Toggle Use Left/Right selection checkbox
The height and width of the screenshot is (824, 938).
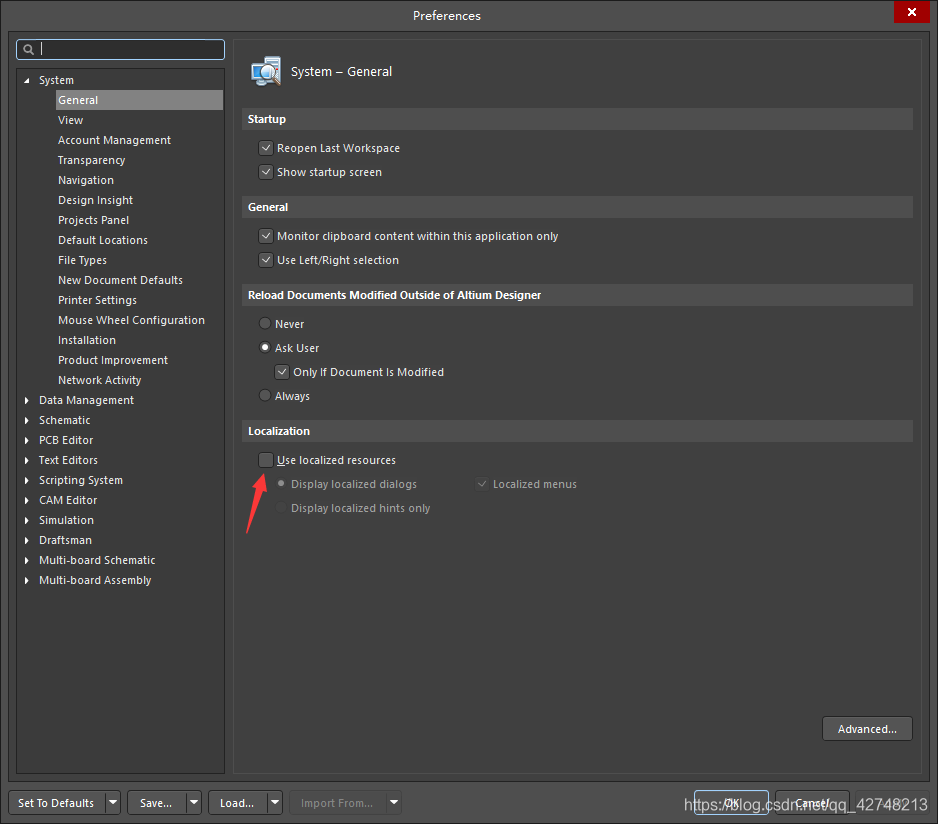[266, 260]
